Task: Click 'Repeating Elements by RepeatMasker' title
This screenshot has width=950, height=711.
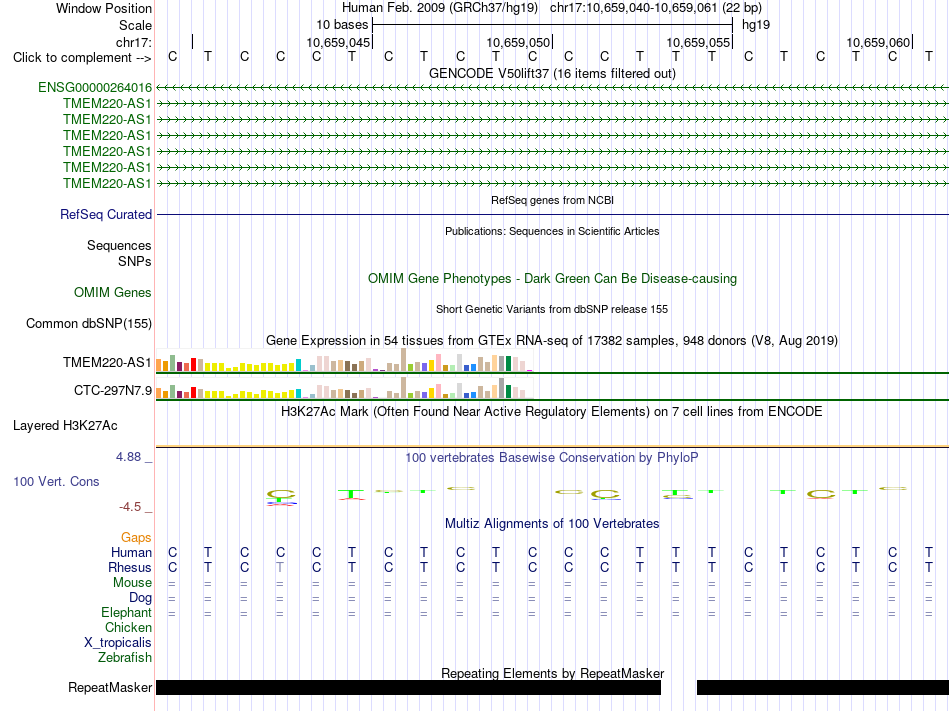Action: 552,673
